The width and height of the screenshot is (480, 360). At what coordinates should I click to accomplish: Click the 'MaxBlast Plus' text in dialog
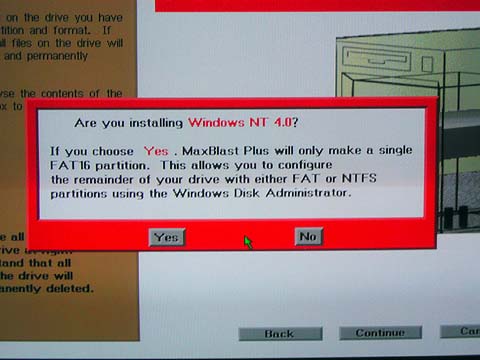click(225, 151)
